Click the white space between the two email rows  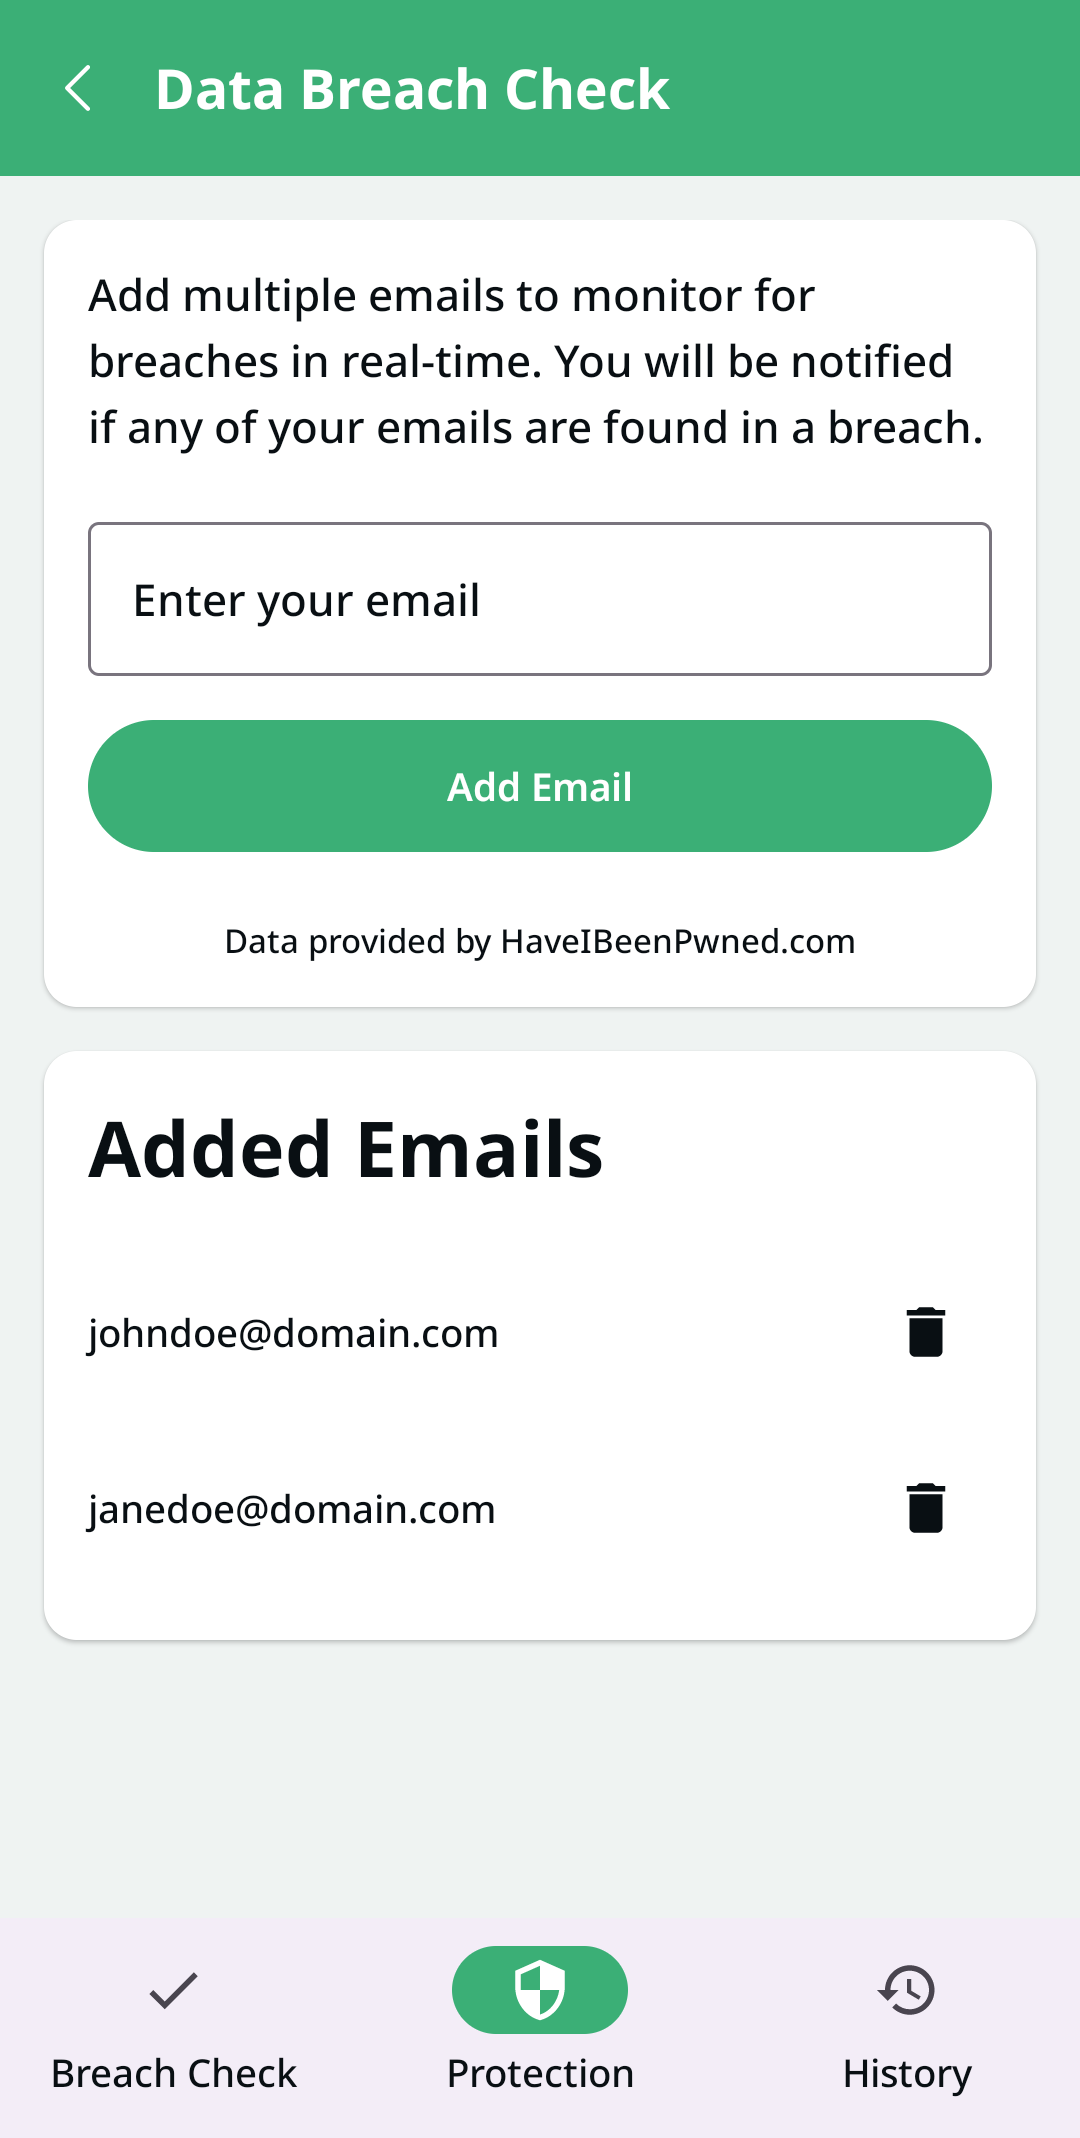click(540, 1422)
